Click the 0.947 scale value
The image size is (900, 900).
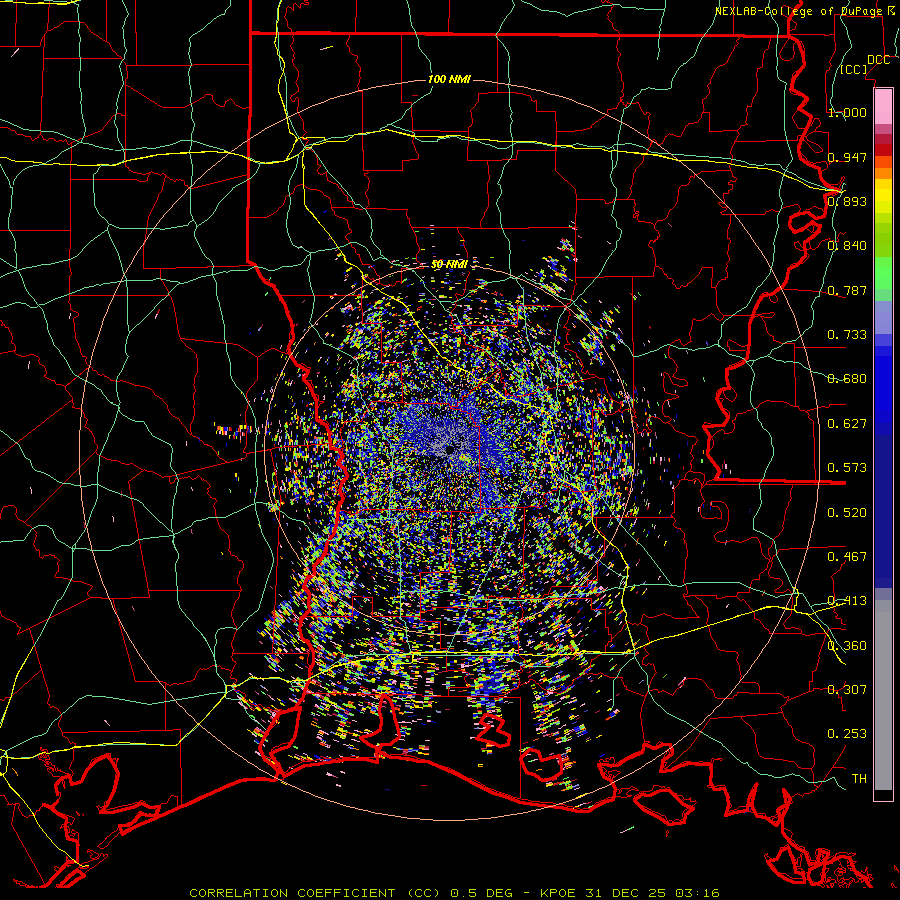(x=847, y=157)
